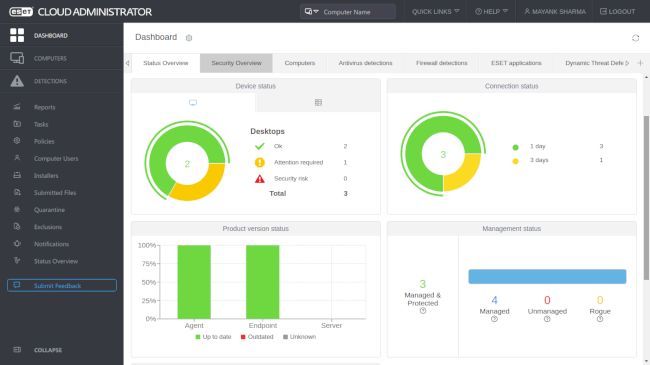The image size is (650, 365).
Task: Select the Antivirus detections tab
Action: [x=365, y=63]
